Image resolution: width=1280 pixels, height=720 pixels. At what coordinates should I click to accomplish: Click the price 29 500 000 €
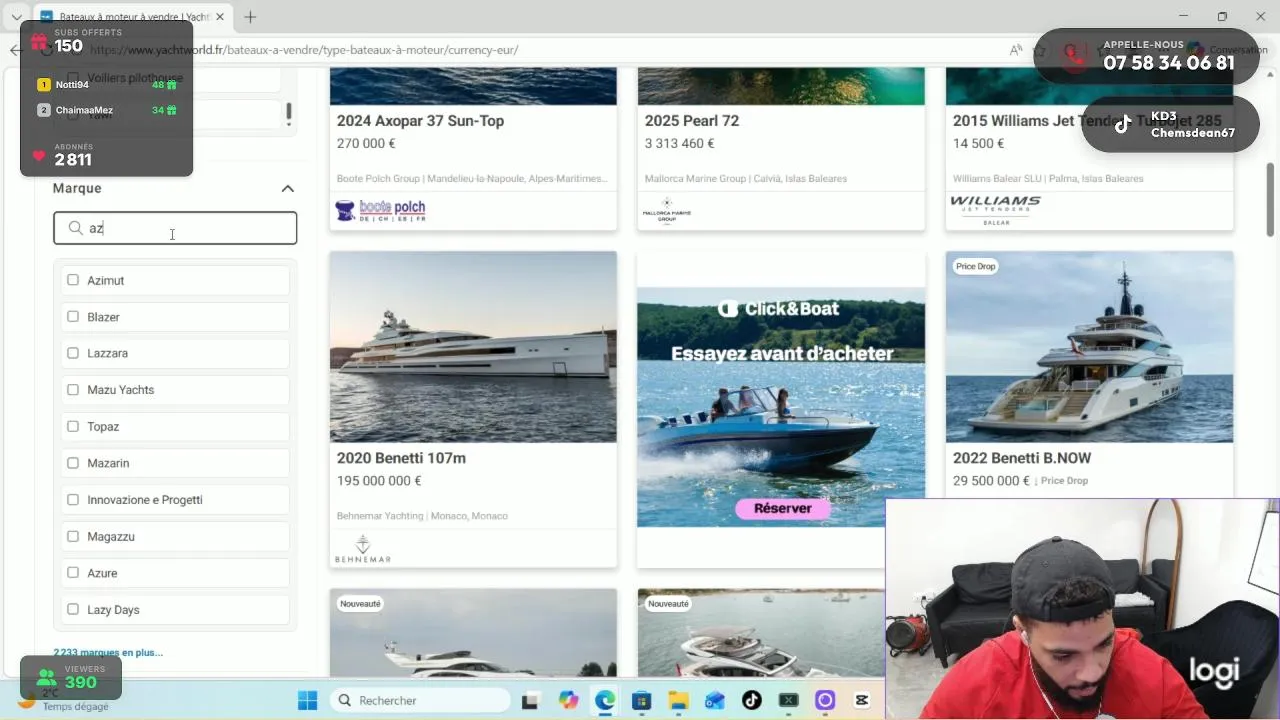click(991, 481)
